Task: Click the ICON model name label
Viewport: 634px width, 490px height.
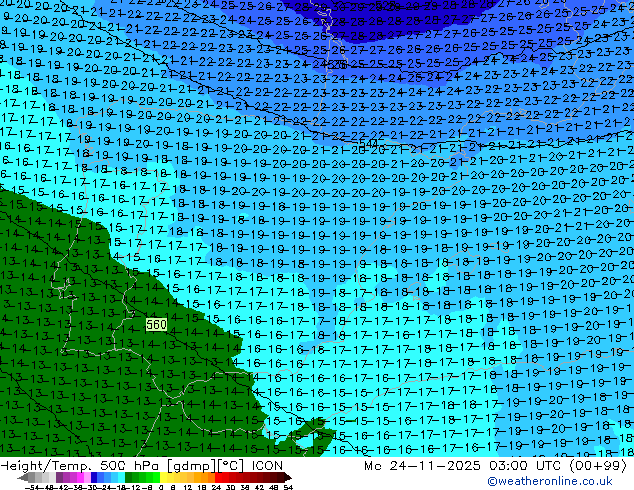Action: [x=267, y=466]
